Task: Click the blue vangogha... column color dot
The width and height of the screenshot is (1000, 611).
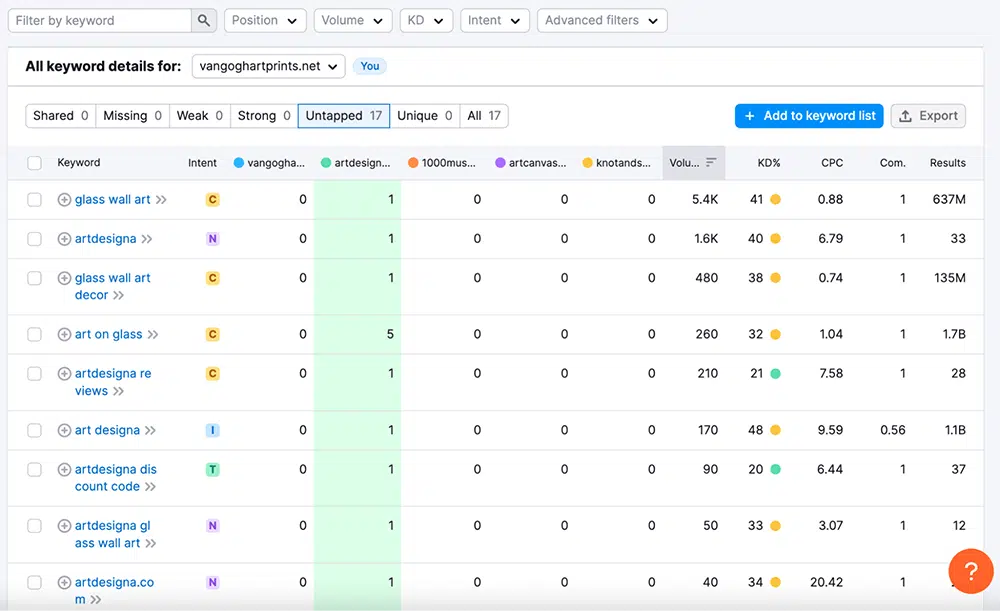Action: (239, 163)
